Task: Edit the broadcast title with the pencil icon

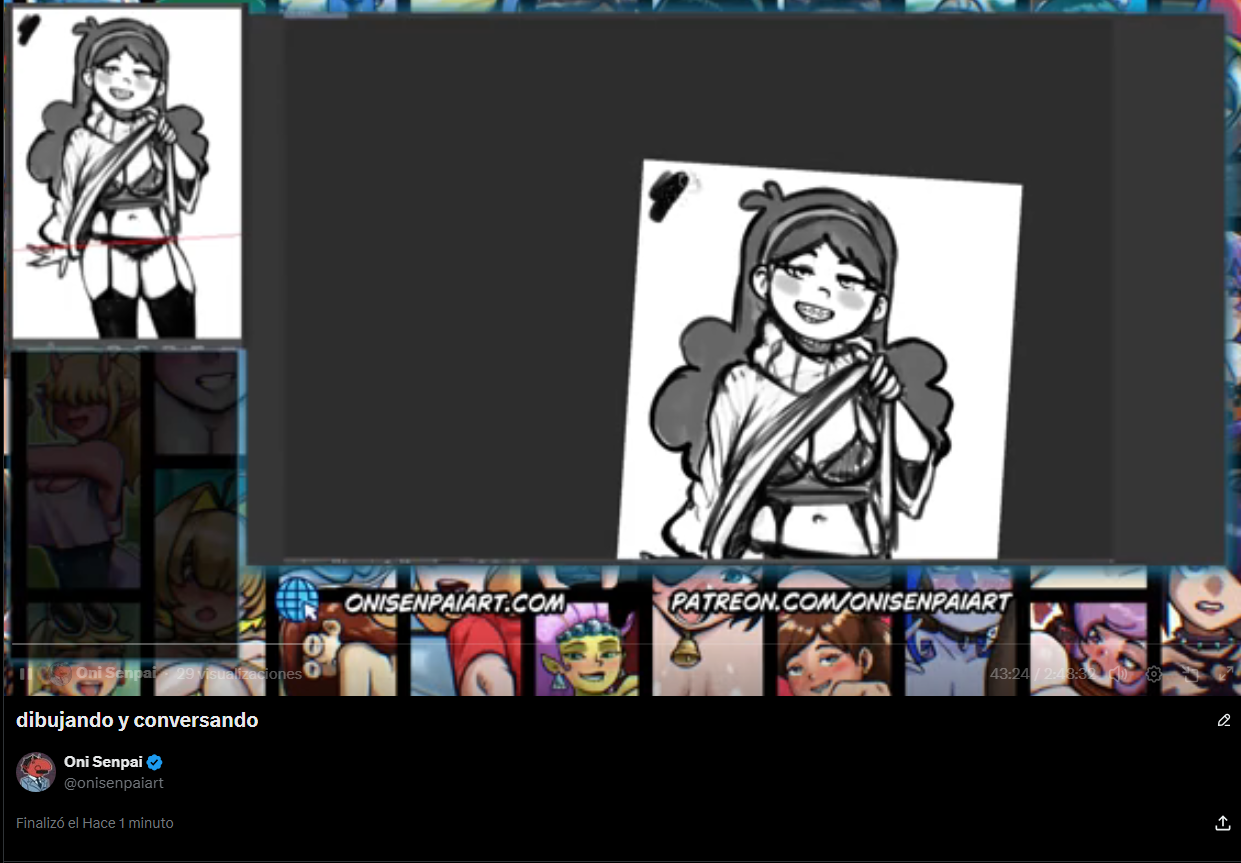Action: (1223, 720)
